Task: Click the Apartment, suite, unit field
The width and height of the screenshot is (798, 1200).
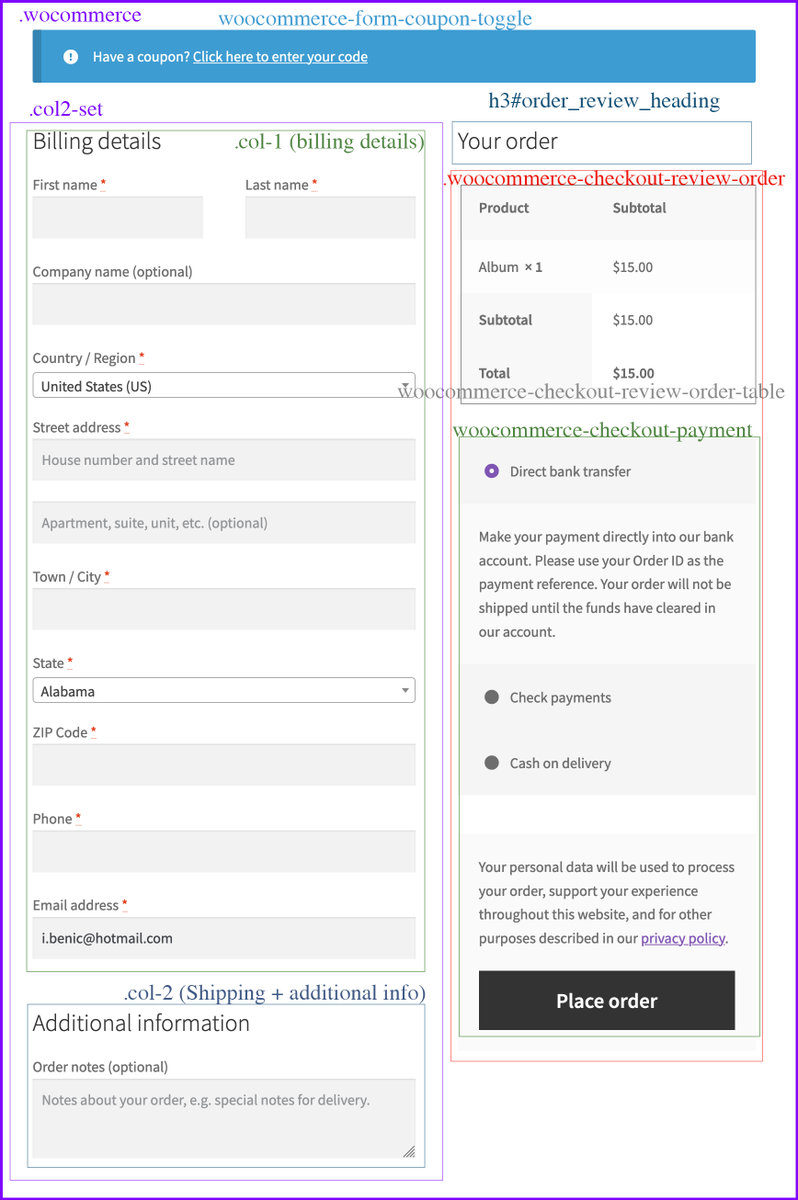Action: point(224,523)
